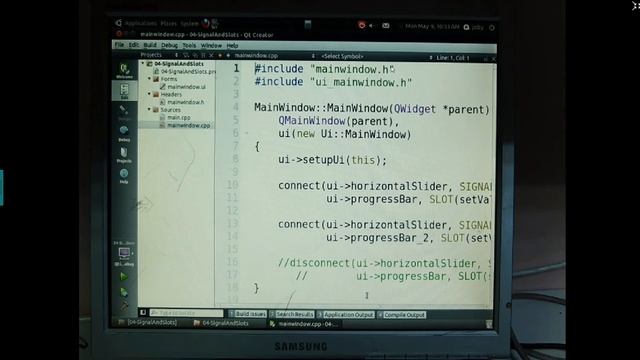Click the power button icon in the top panel
This screenshot has height=360, width=640.
click(x=492, y=28)
